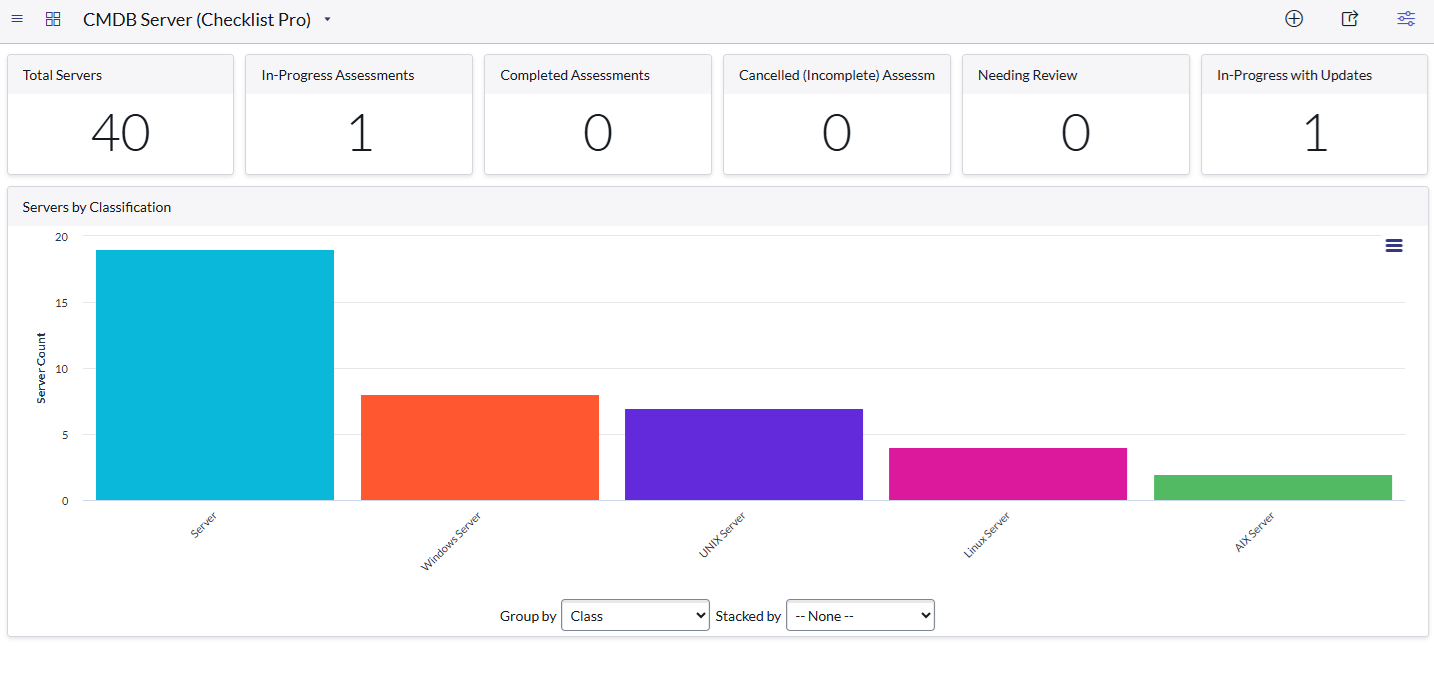1434x688 pixels.
Task: Open the chart context menu icon
Action: (x=1394, y=244)
